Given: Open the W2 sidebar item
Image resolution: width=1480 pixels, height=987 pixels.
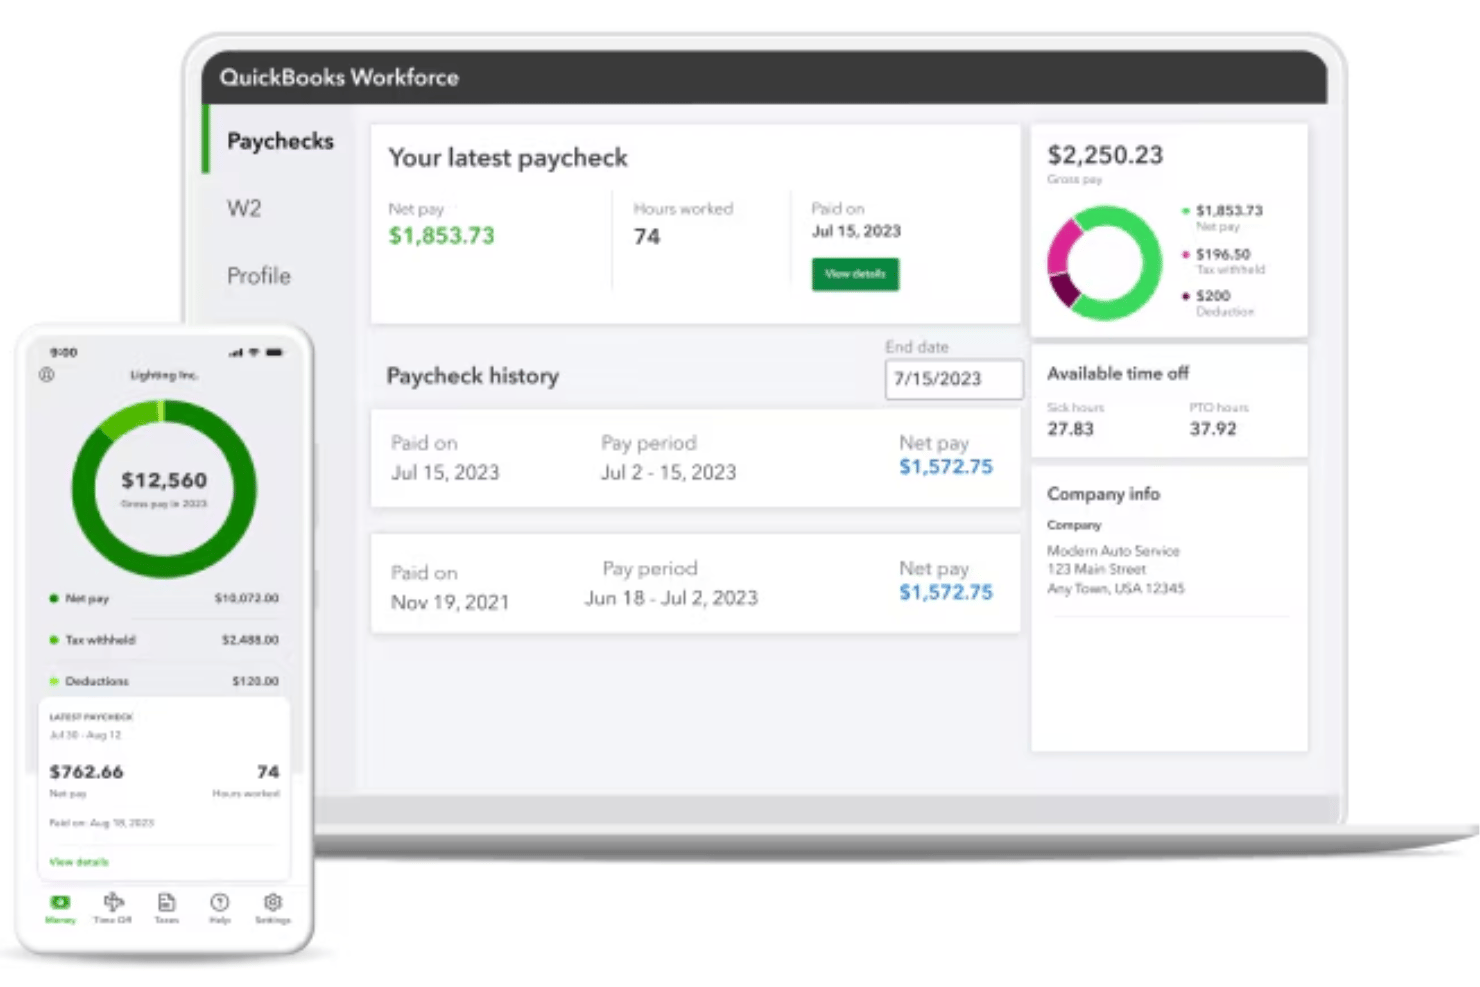Looking at the screenshot, I should [244, 208].
